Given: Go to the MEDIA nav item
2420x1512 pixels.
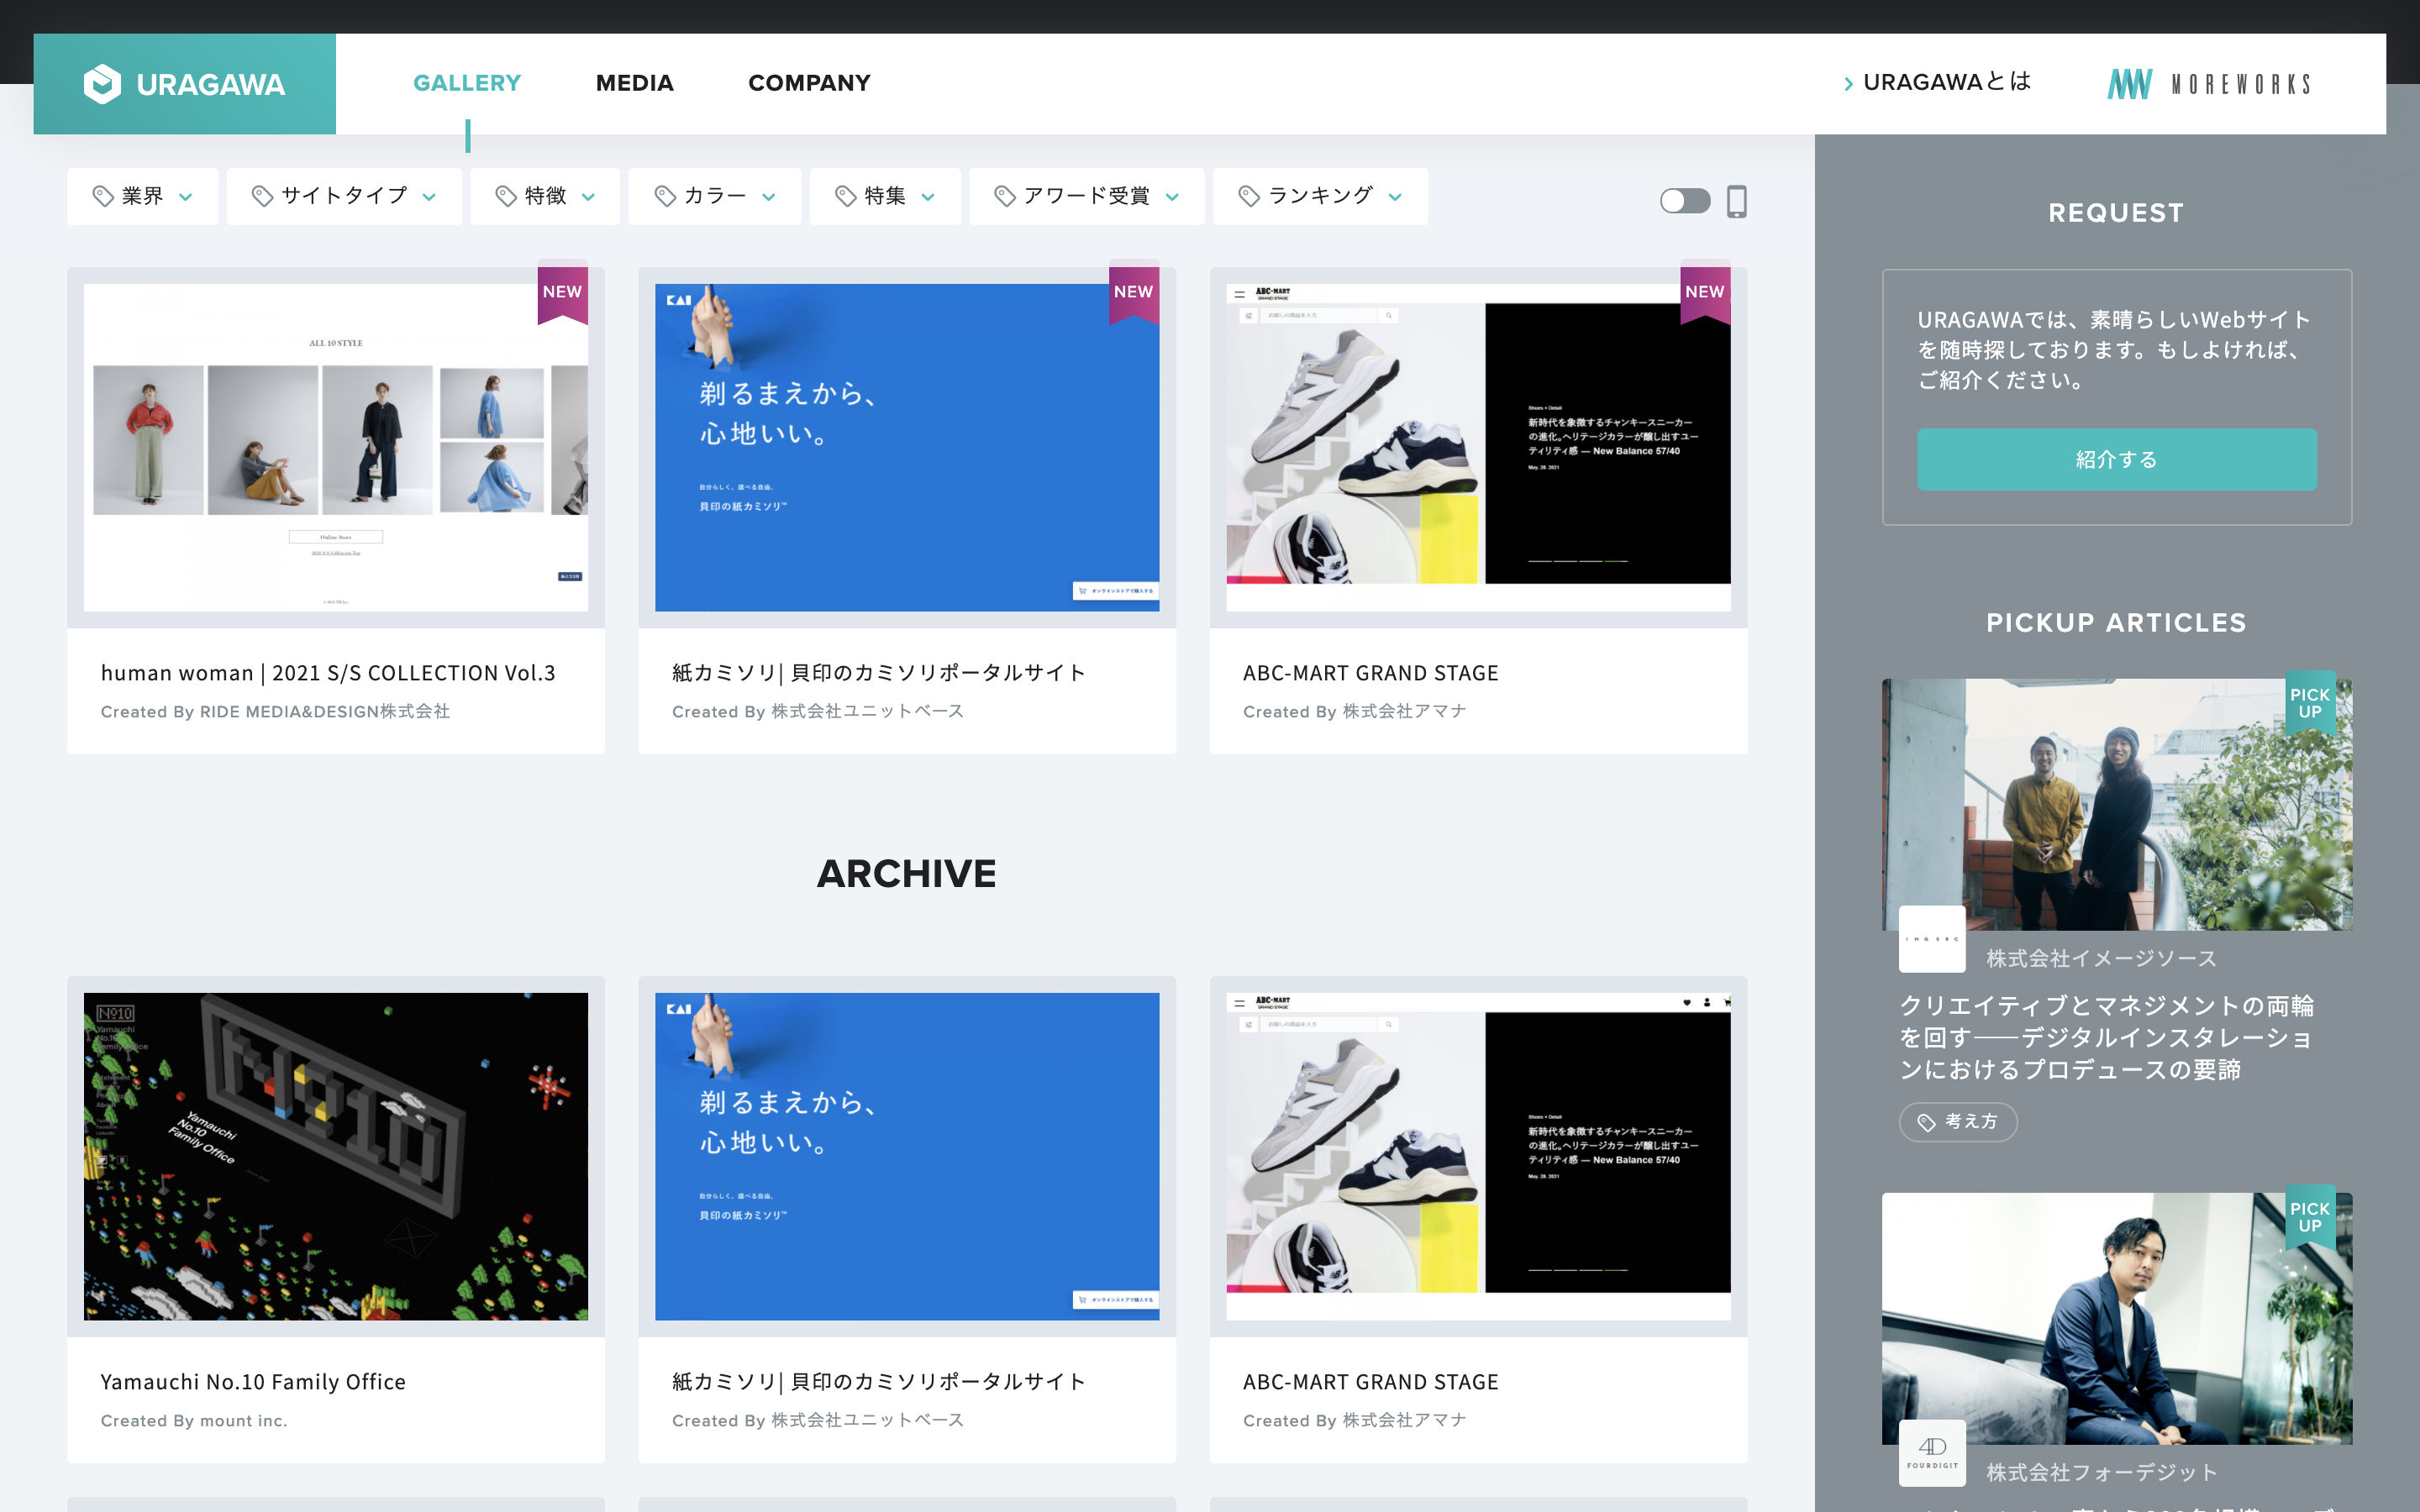Looking at the screenshot, I should (x=635, y=83).
